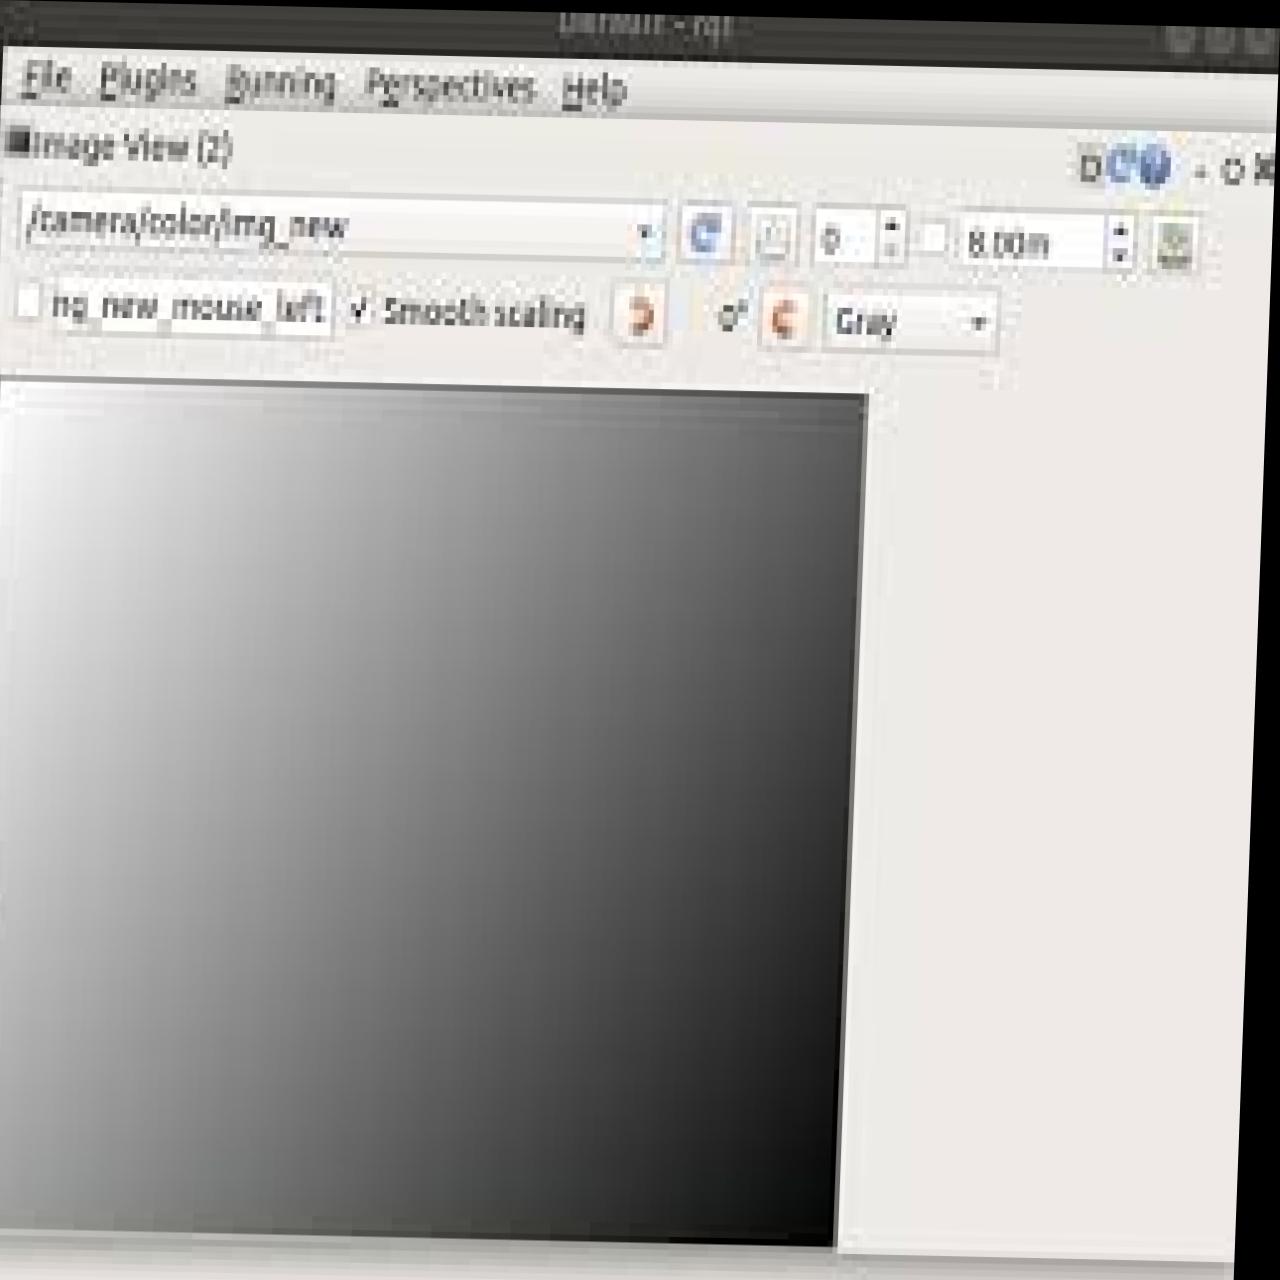This screenshot has height=1280, width=1280.
Task: Open the Gray color scheme dropdown
Action: coord(910,323)
